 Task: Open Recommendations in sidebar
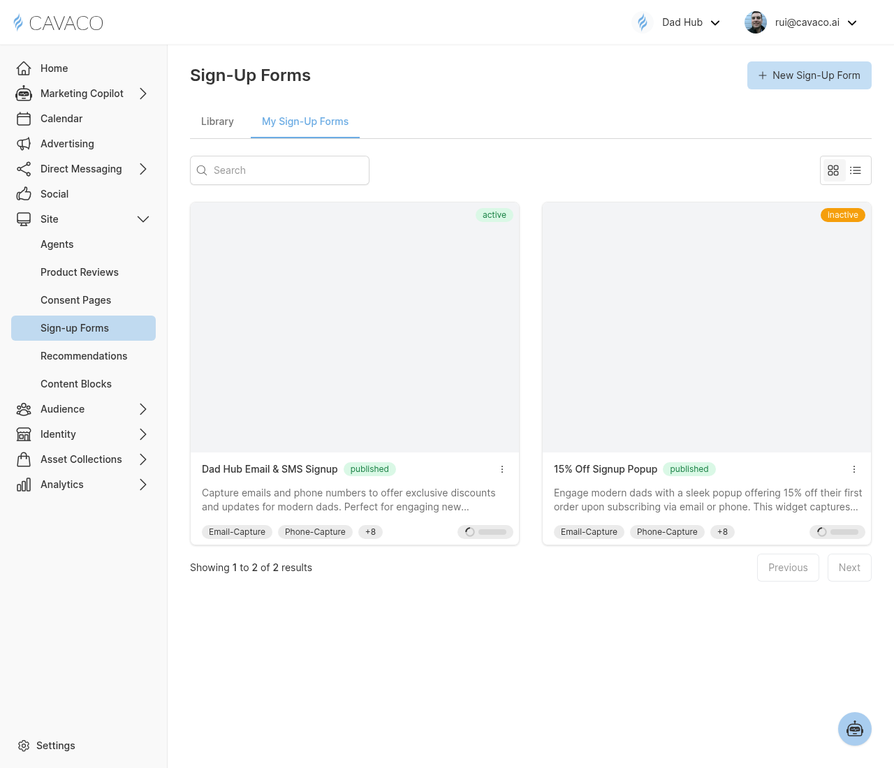[84, 356]
